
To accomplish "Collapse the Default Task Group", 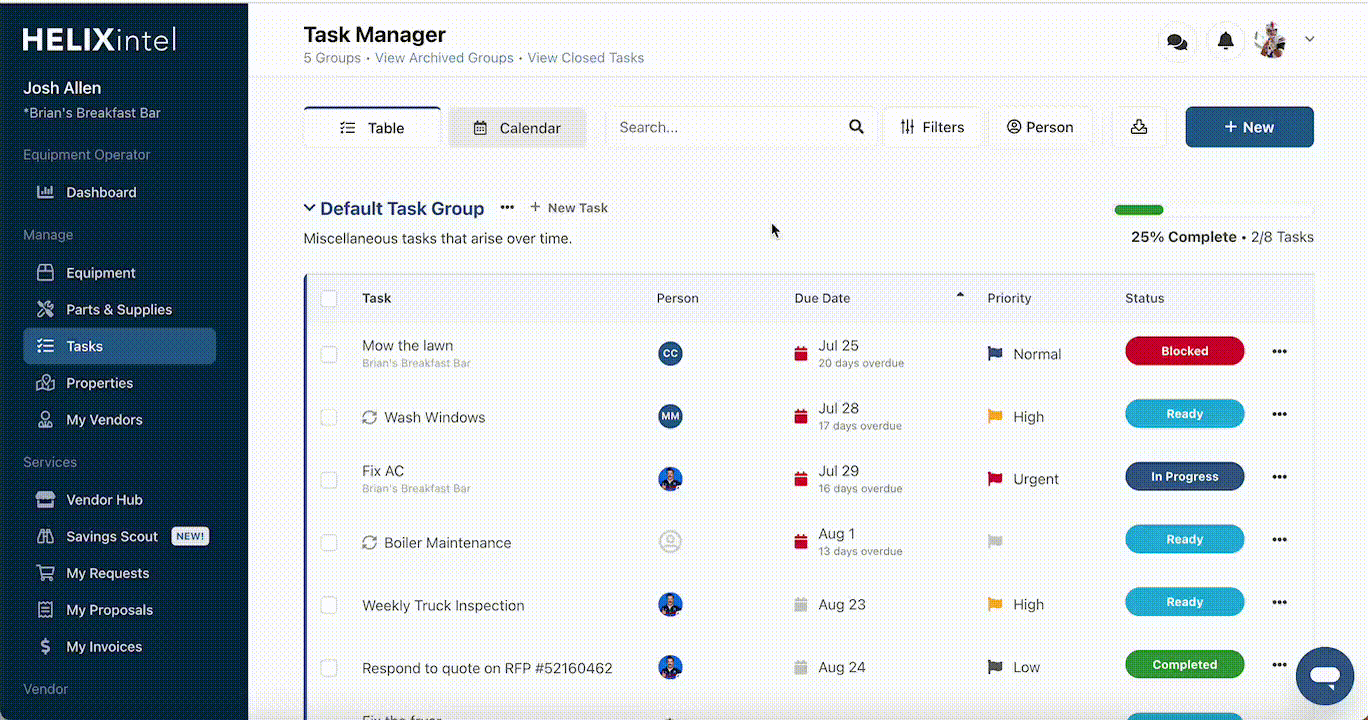I will [309, 208].
